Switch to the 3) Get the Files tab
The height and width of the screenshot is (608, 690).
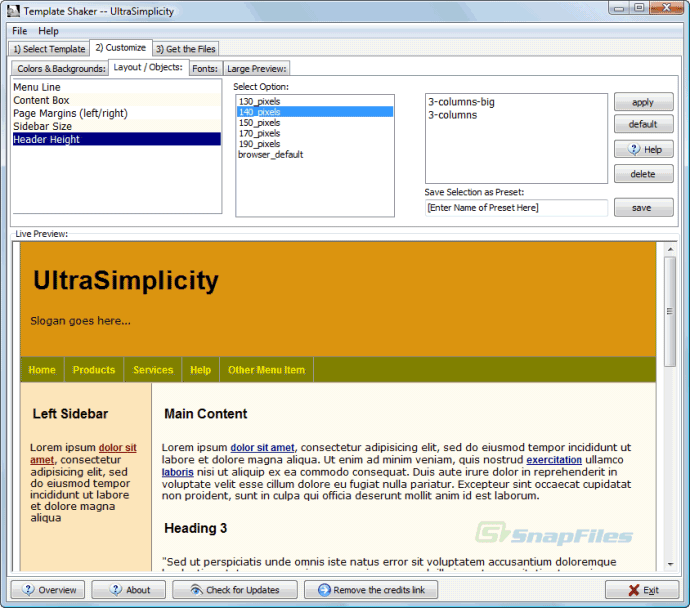186,49
